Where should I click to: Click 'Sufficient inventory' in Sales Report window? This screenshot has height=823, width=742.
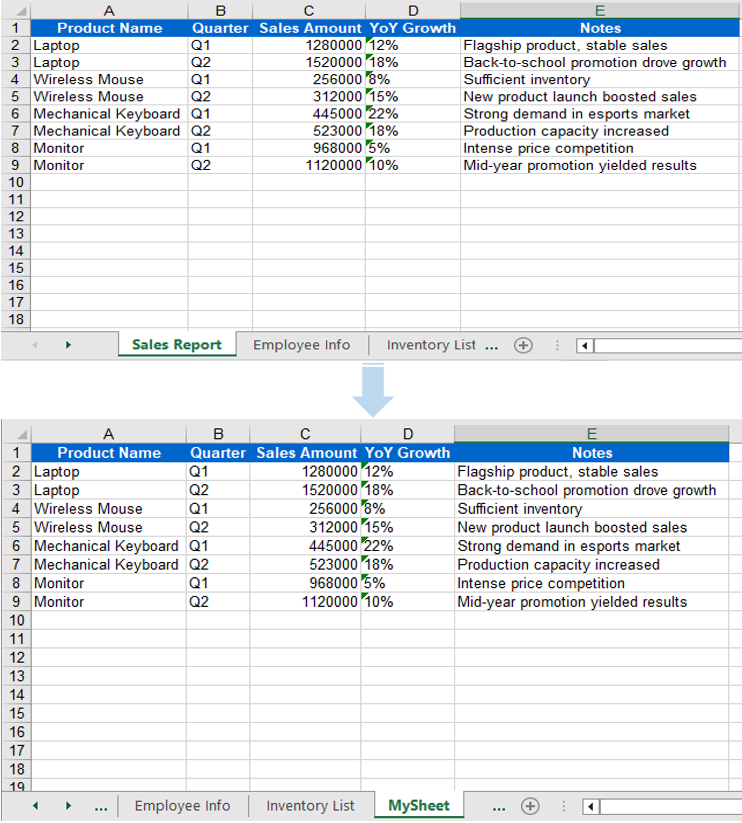600,80
